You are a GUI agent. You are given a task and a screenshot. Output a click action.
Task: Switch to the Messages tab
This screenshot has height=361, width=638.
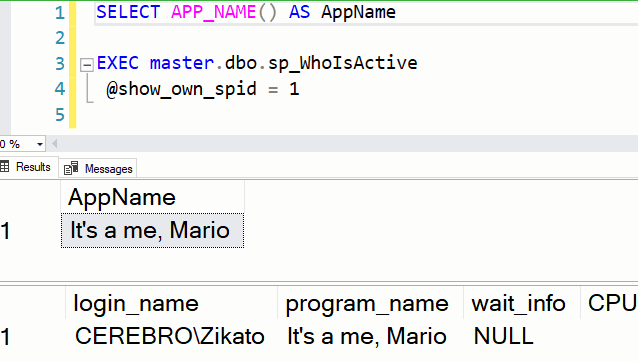point(98,168)
